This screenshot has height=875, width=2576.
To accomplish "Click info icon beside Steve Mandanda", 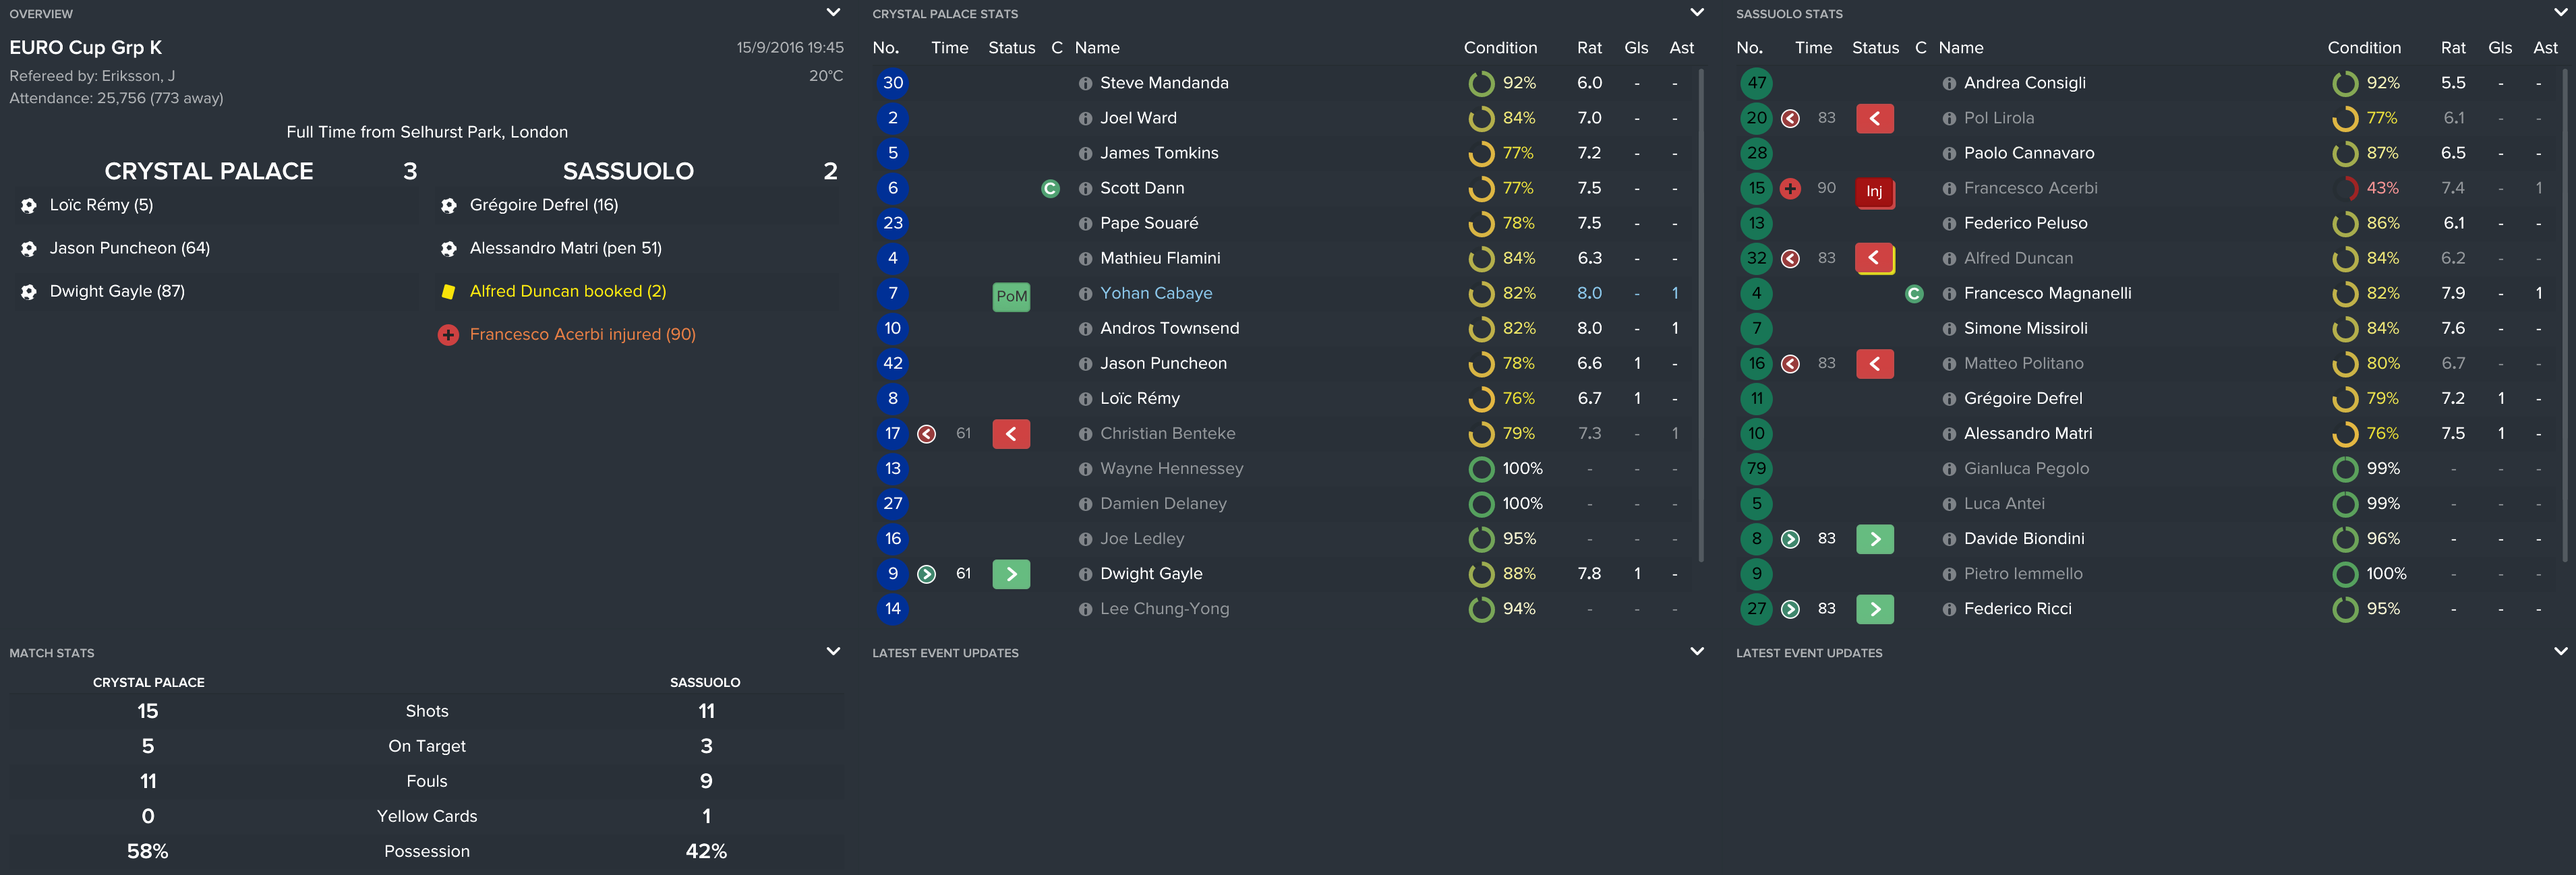I will (x=1085, y=84).
